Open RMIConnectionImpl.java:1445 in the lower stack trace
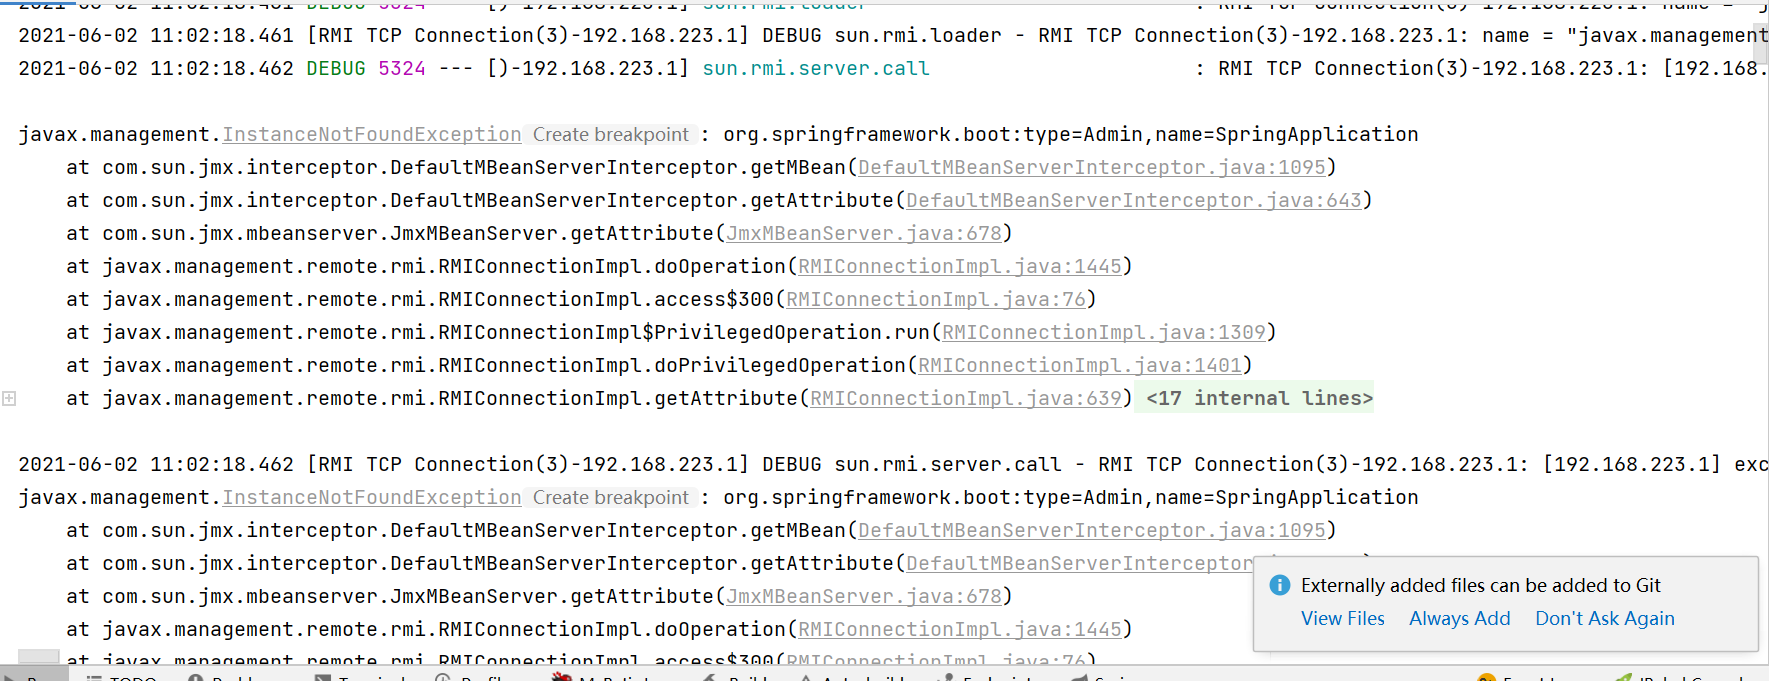The height and width of the screenshot is (681, 1769). pos(960,629)
